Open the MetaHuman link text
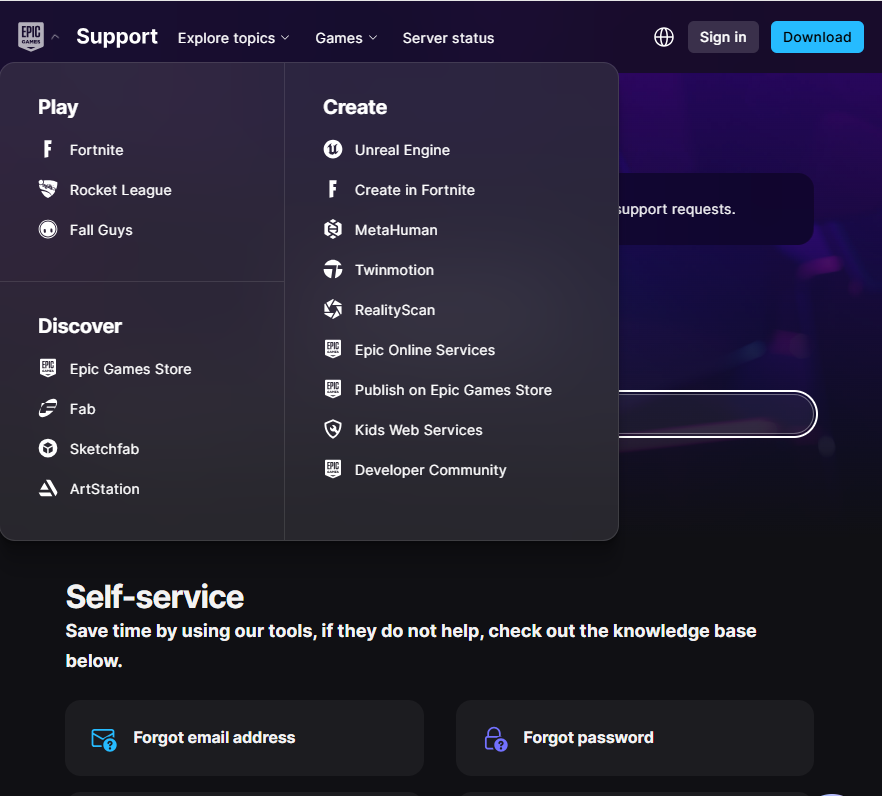The width and height of the screenshot is (882, 796). coord(396,230)
